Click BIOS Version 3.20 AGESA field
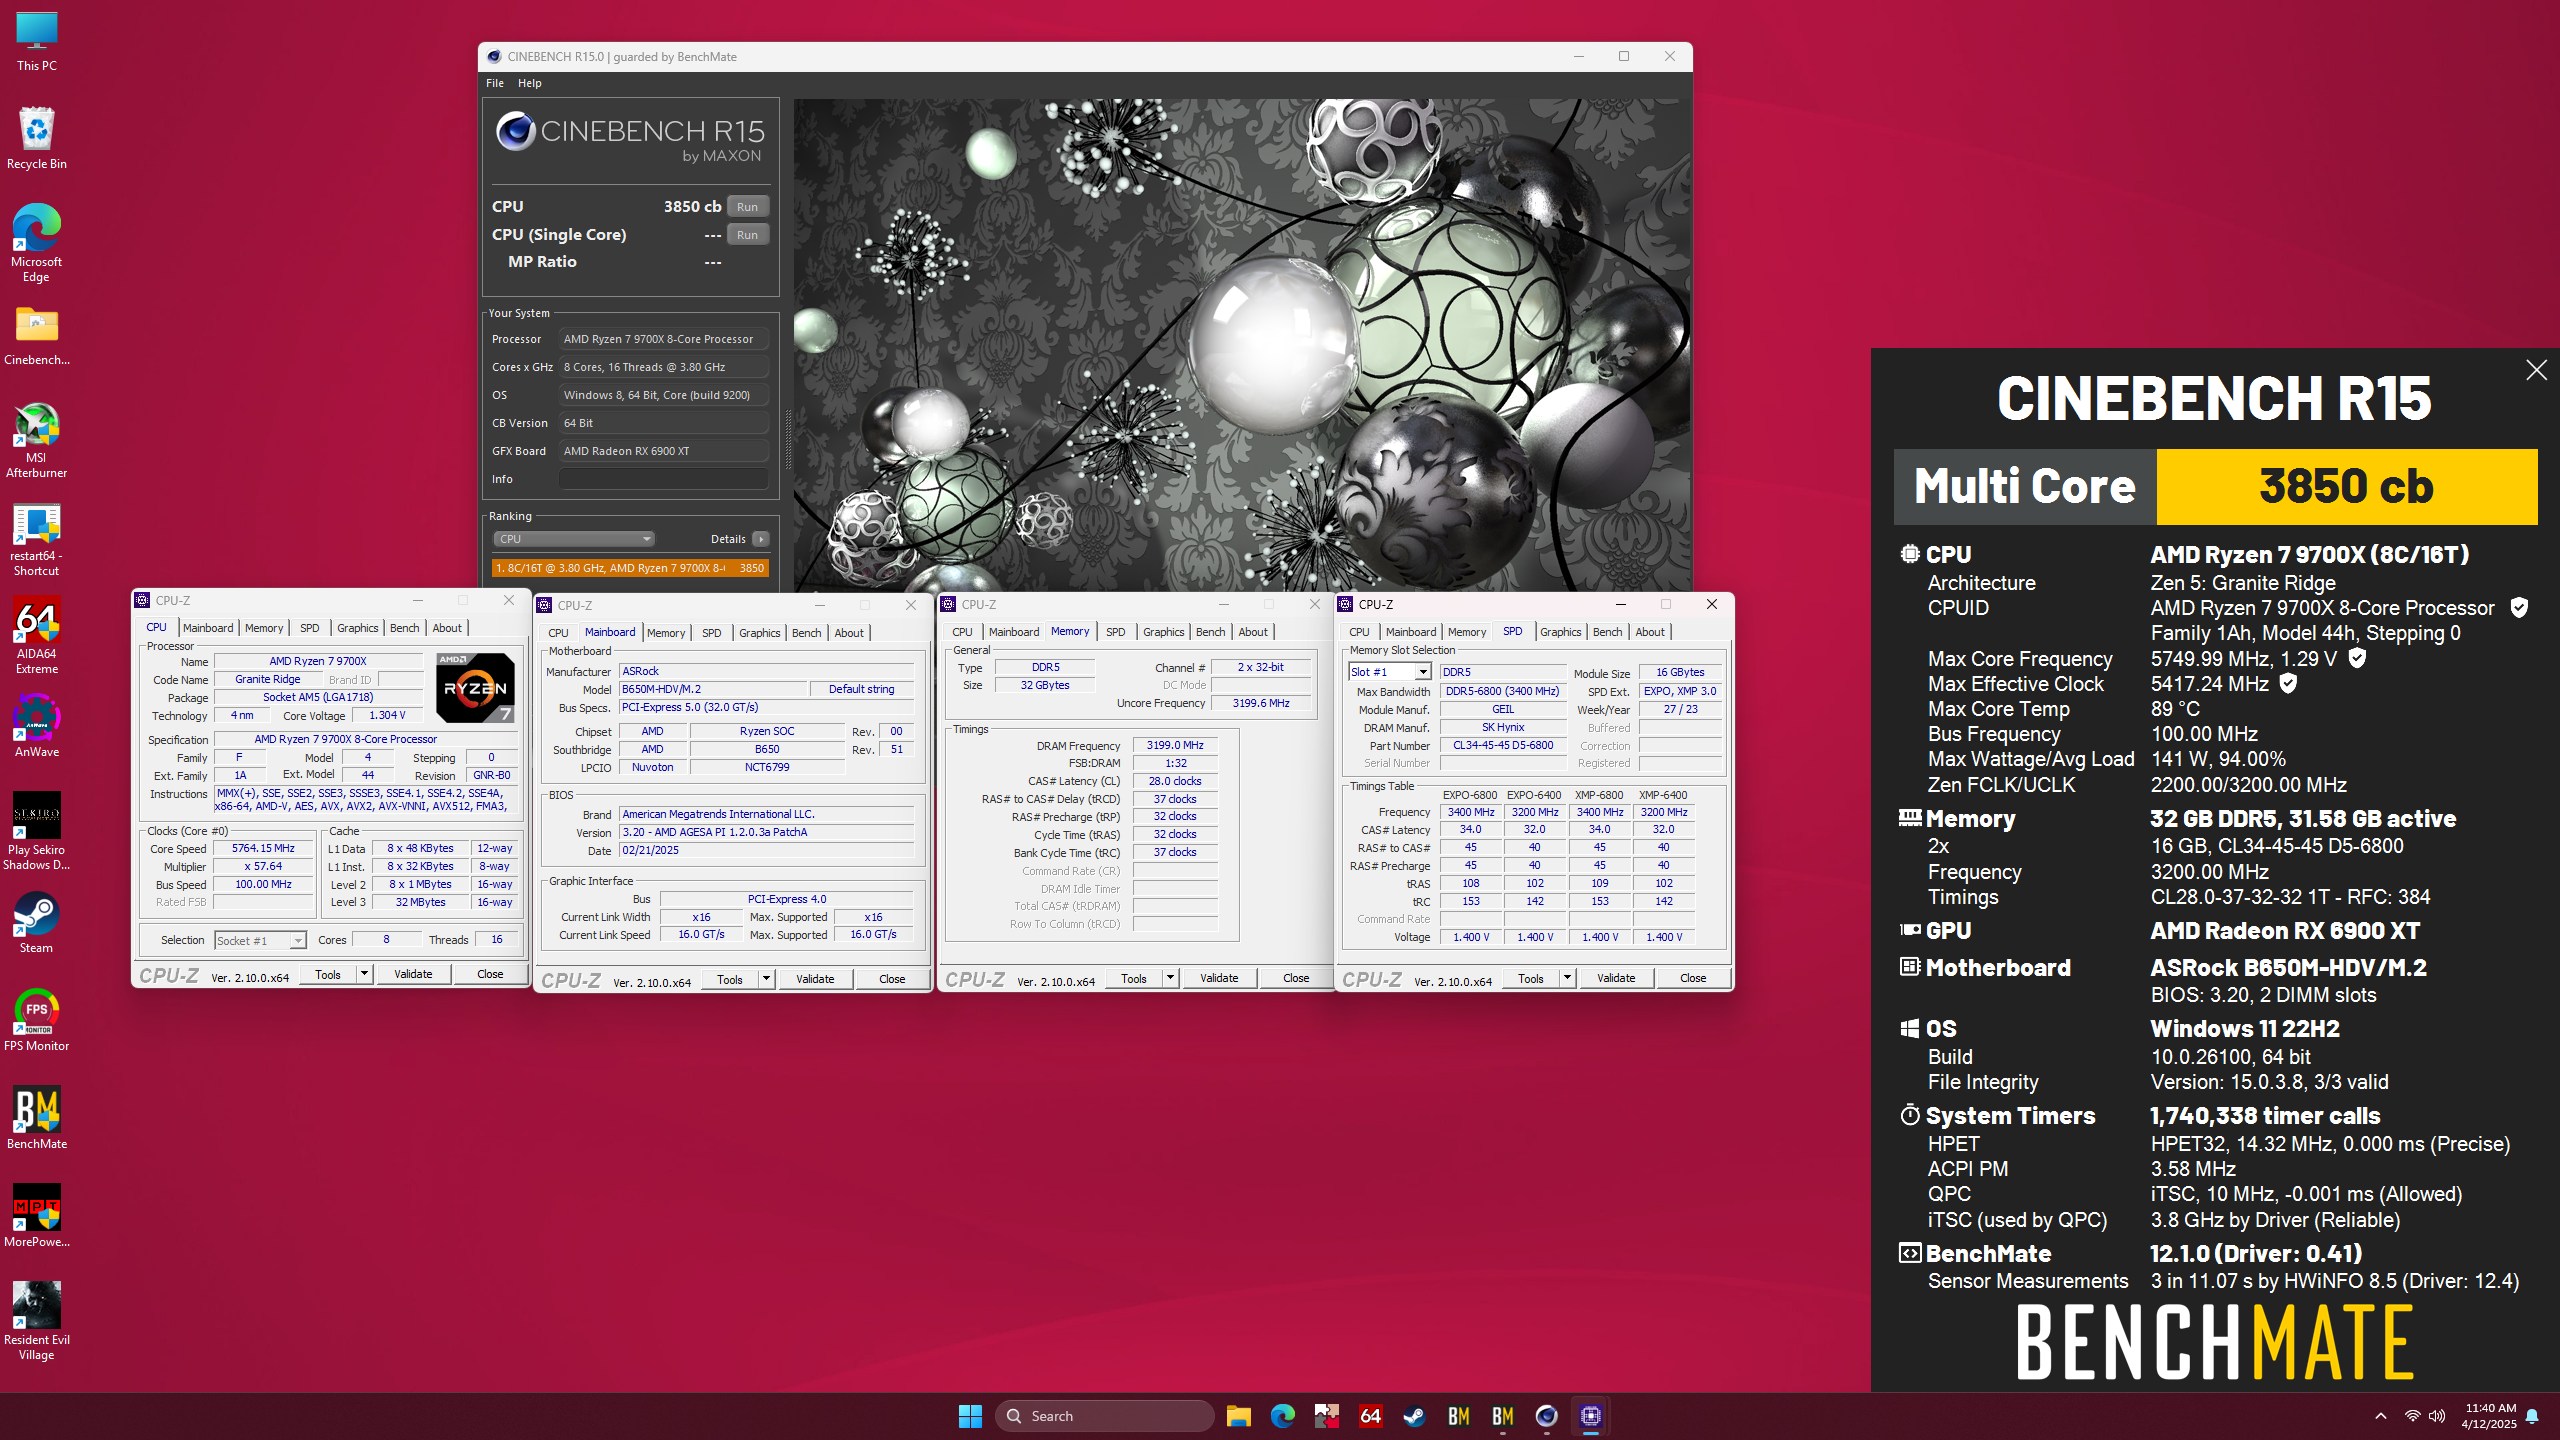Screen dimensions: 2560x1440 [x=766, y=833]
